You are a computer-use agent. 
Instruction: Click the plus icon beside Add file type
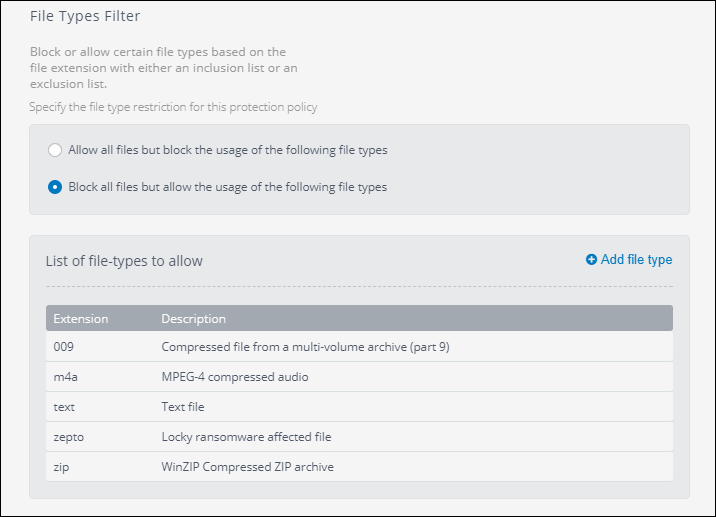(x=591, y=260)
